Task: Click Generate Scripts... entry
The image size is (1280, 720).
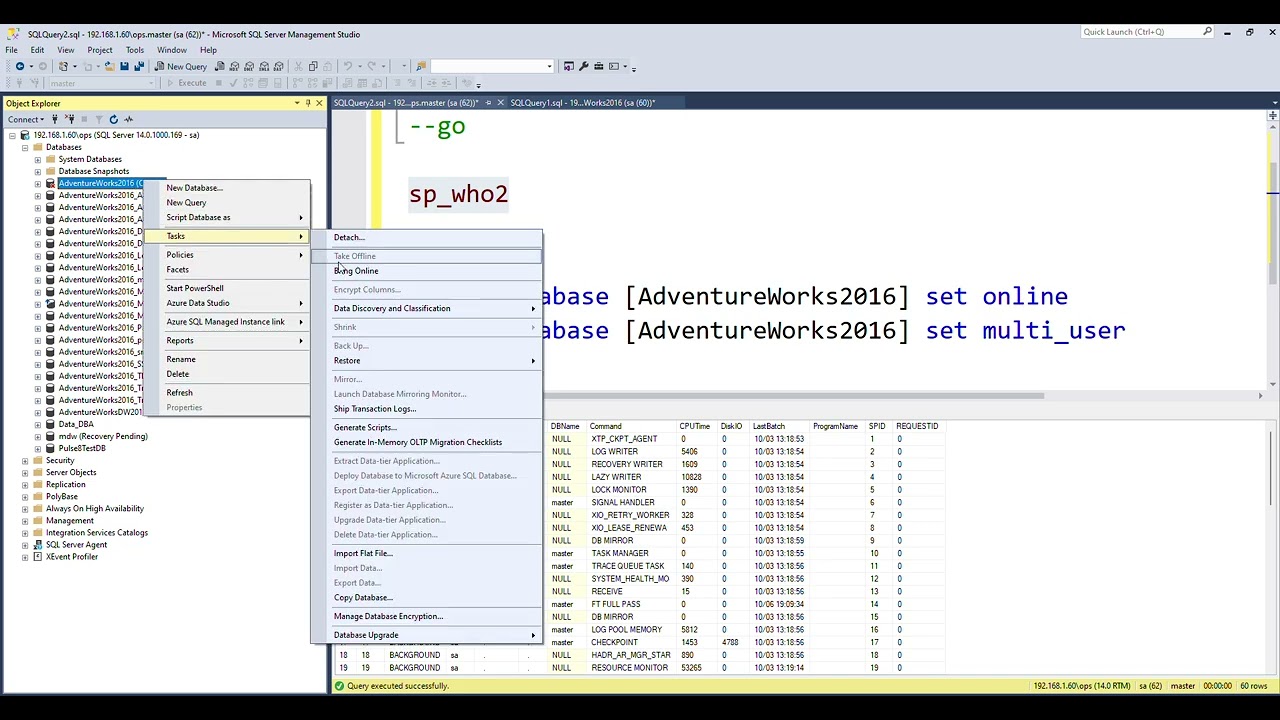Action: coord(427,427)
